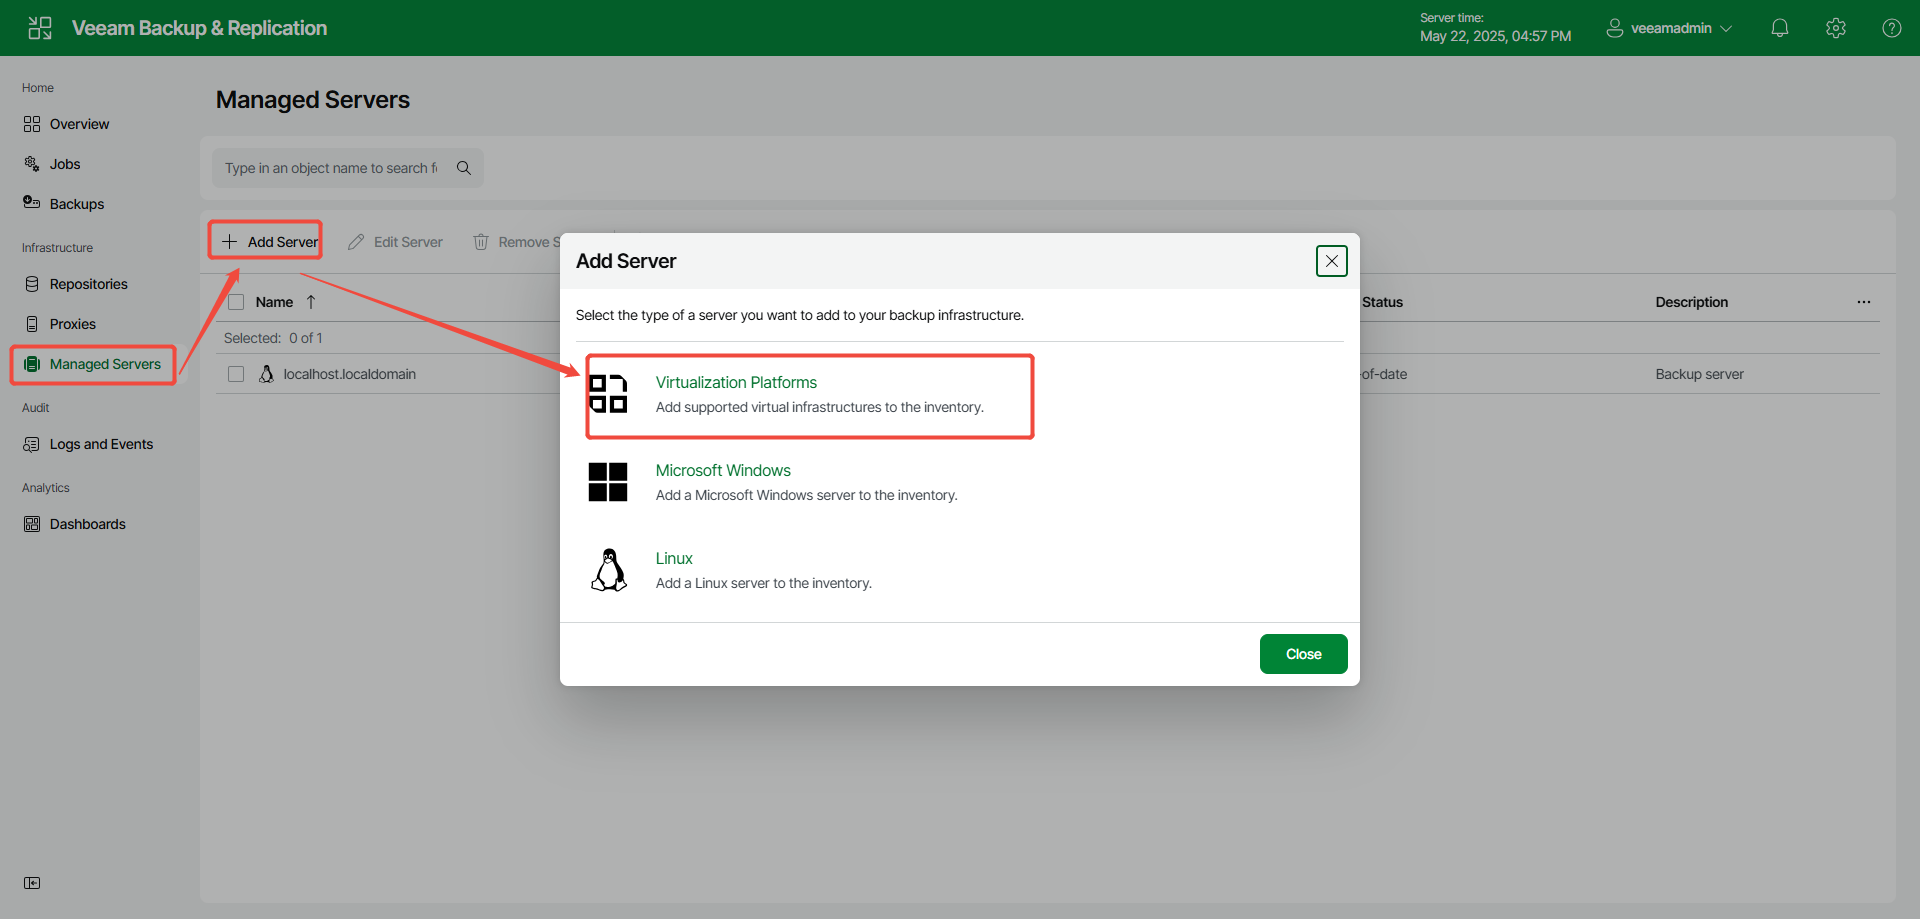Toggle the select-all checkbox in table header

236,302
